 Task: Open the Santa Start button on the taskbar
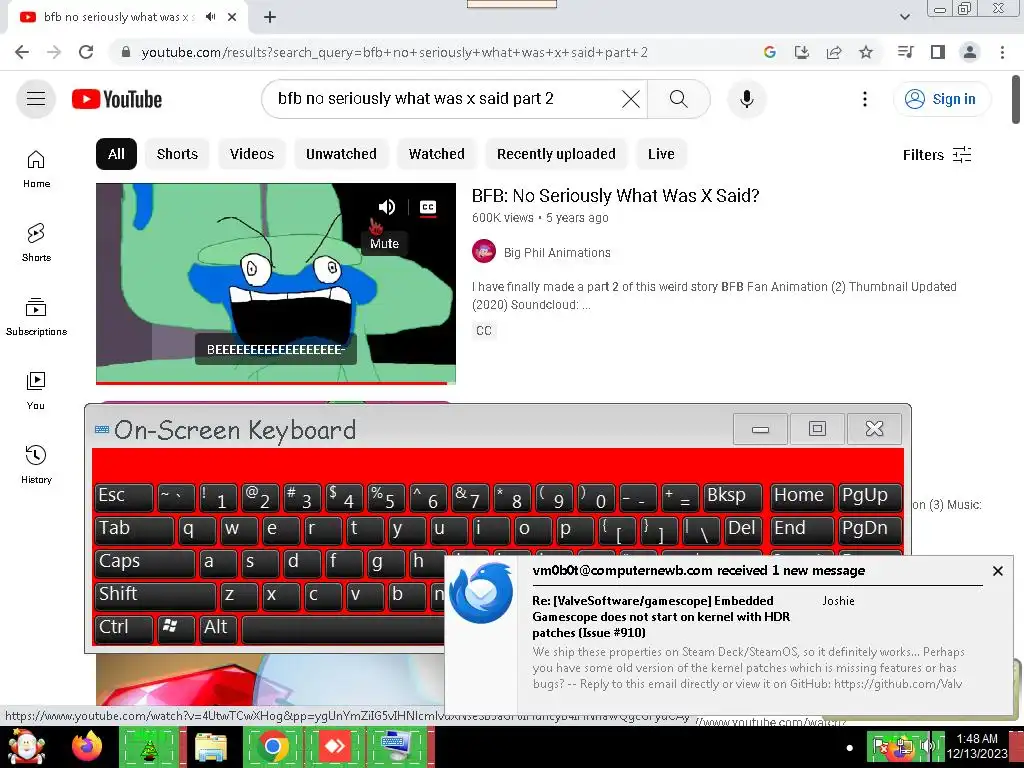click(25, 746)
